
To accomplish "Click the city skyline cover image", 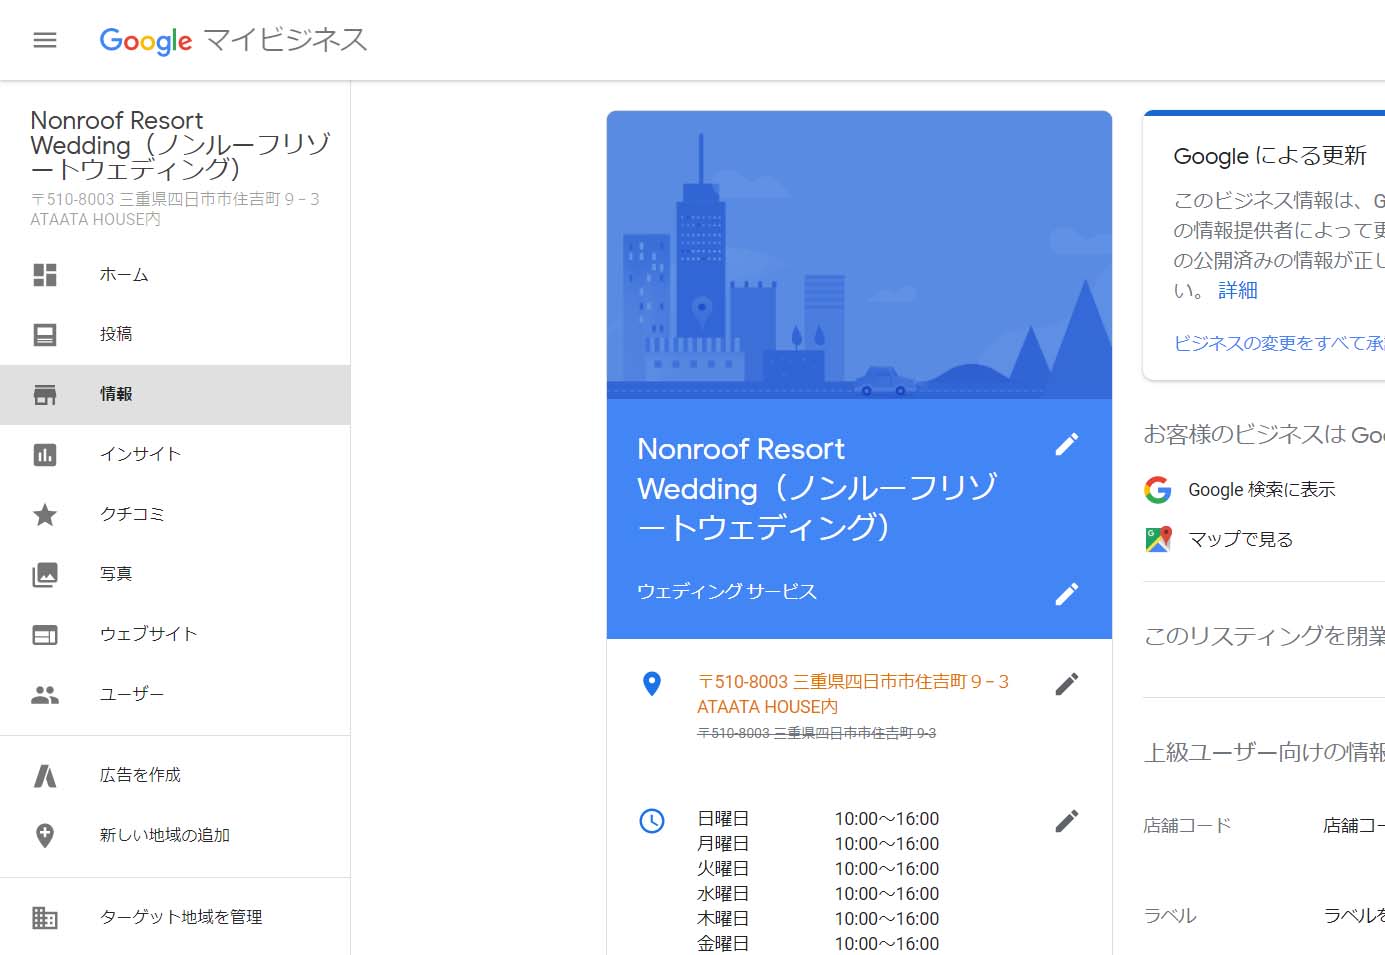I will pos(859,255).
